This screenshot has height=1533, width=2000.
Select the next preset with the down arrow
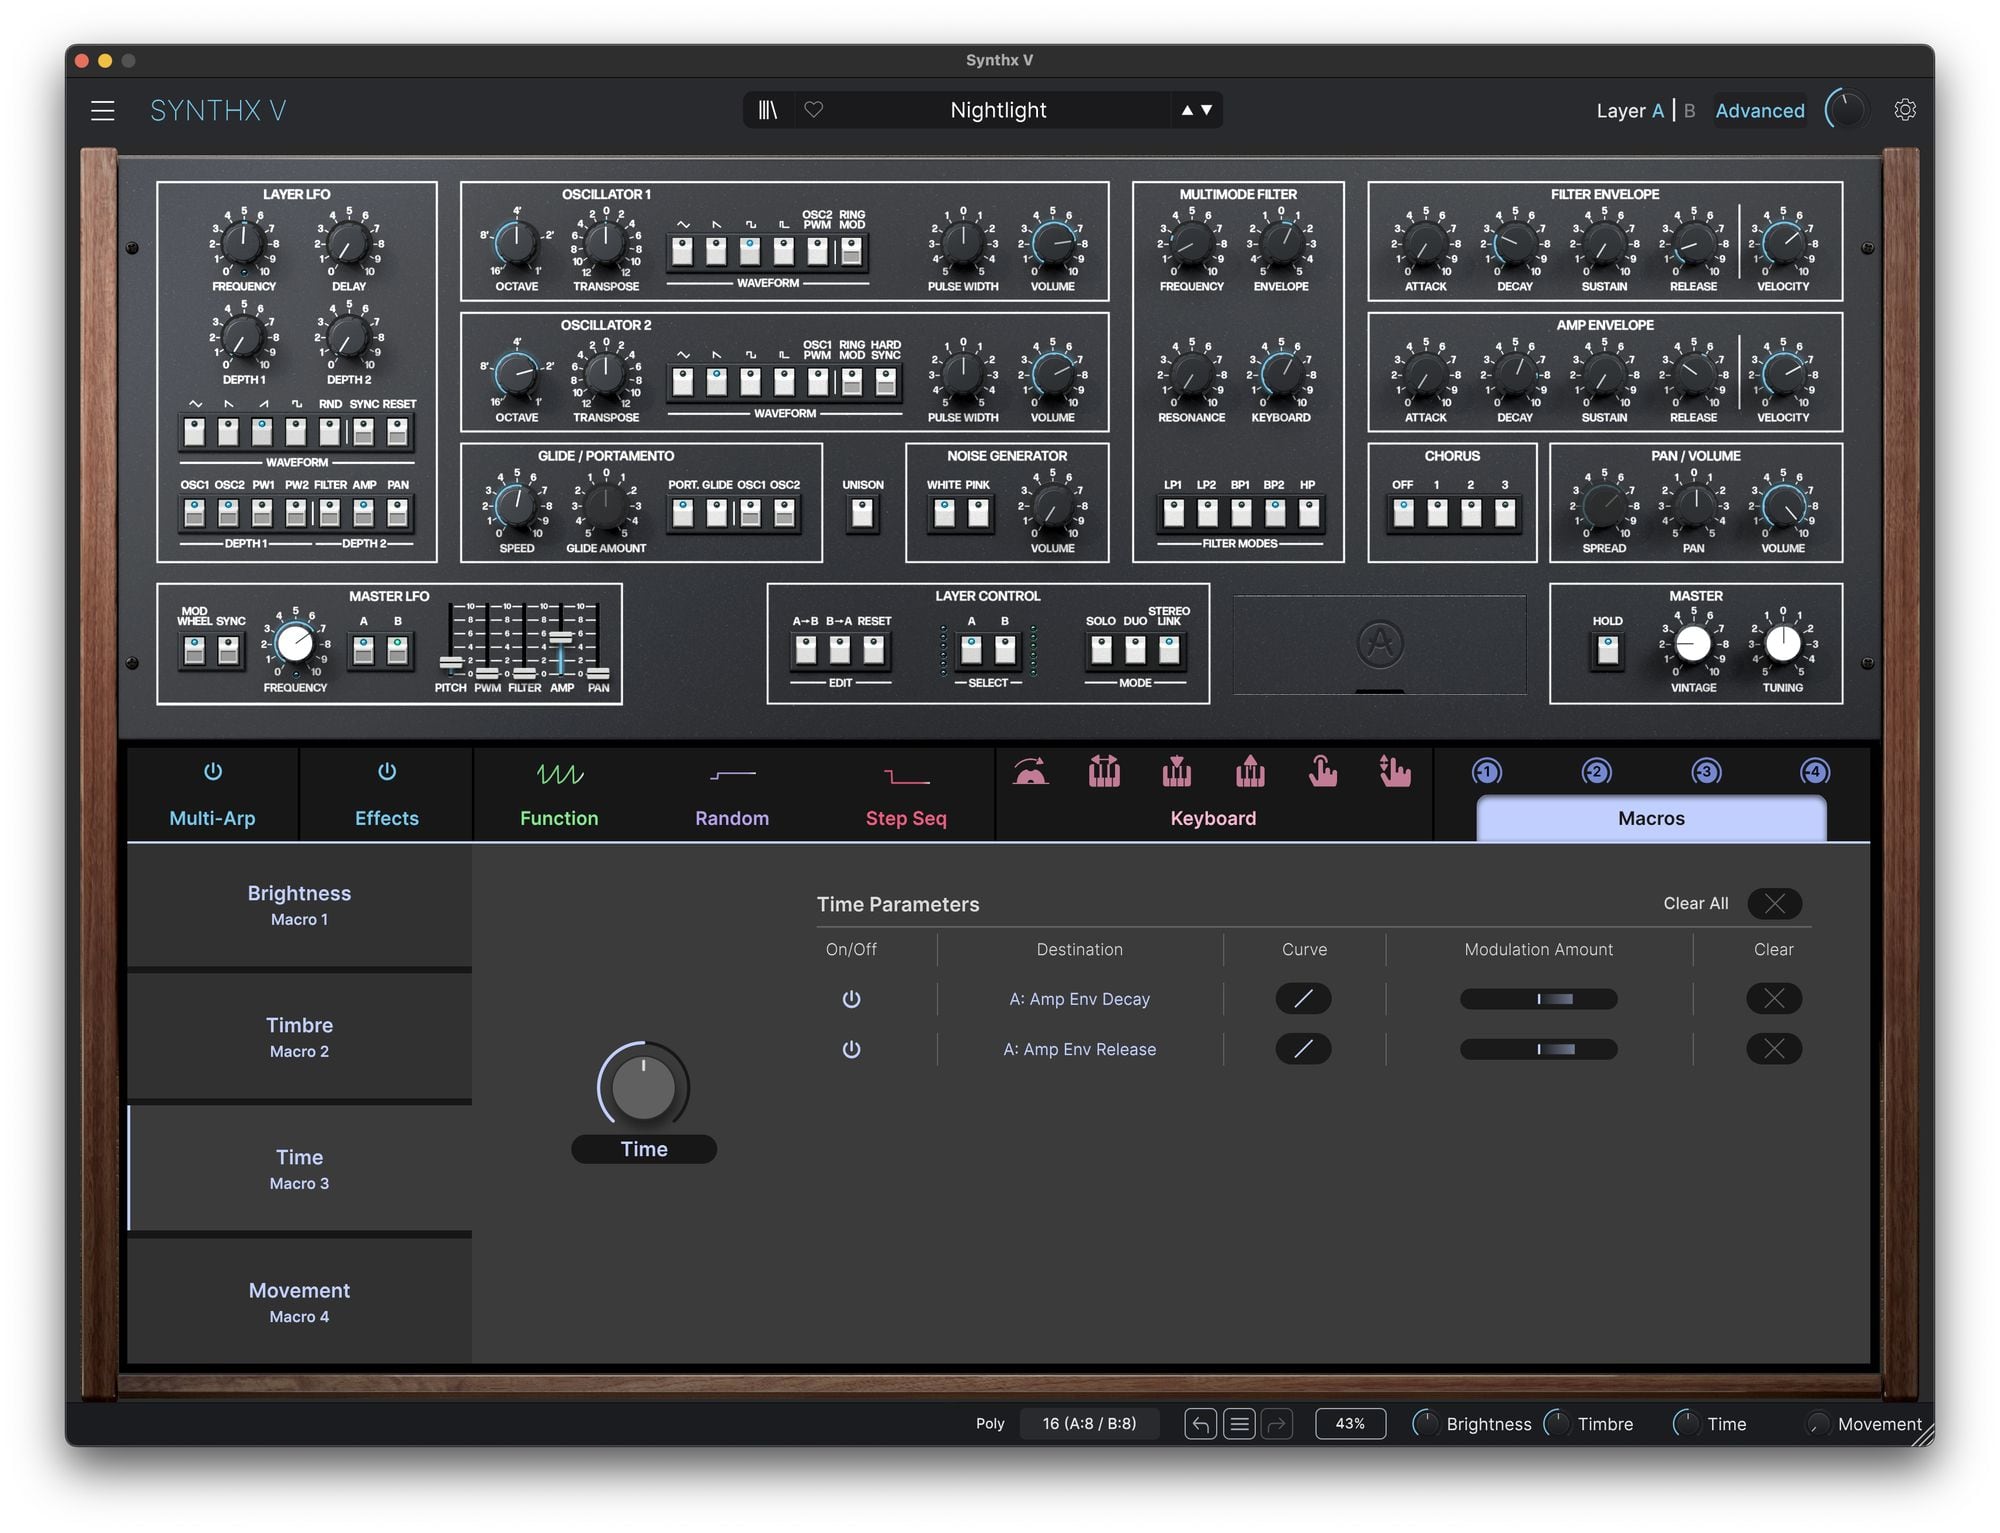[x=1207, y=110]
